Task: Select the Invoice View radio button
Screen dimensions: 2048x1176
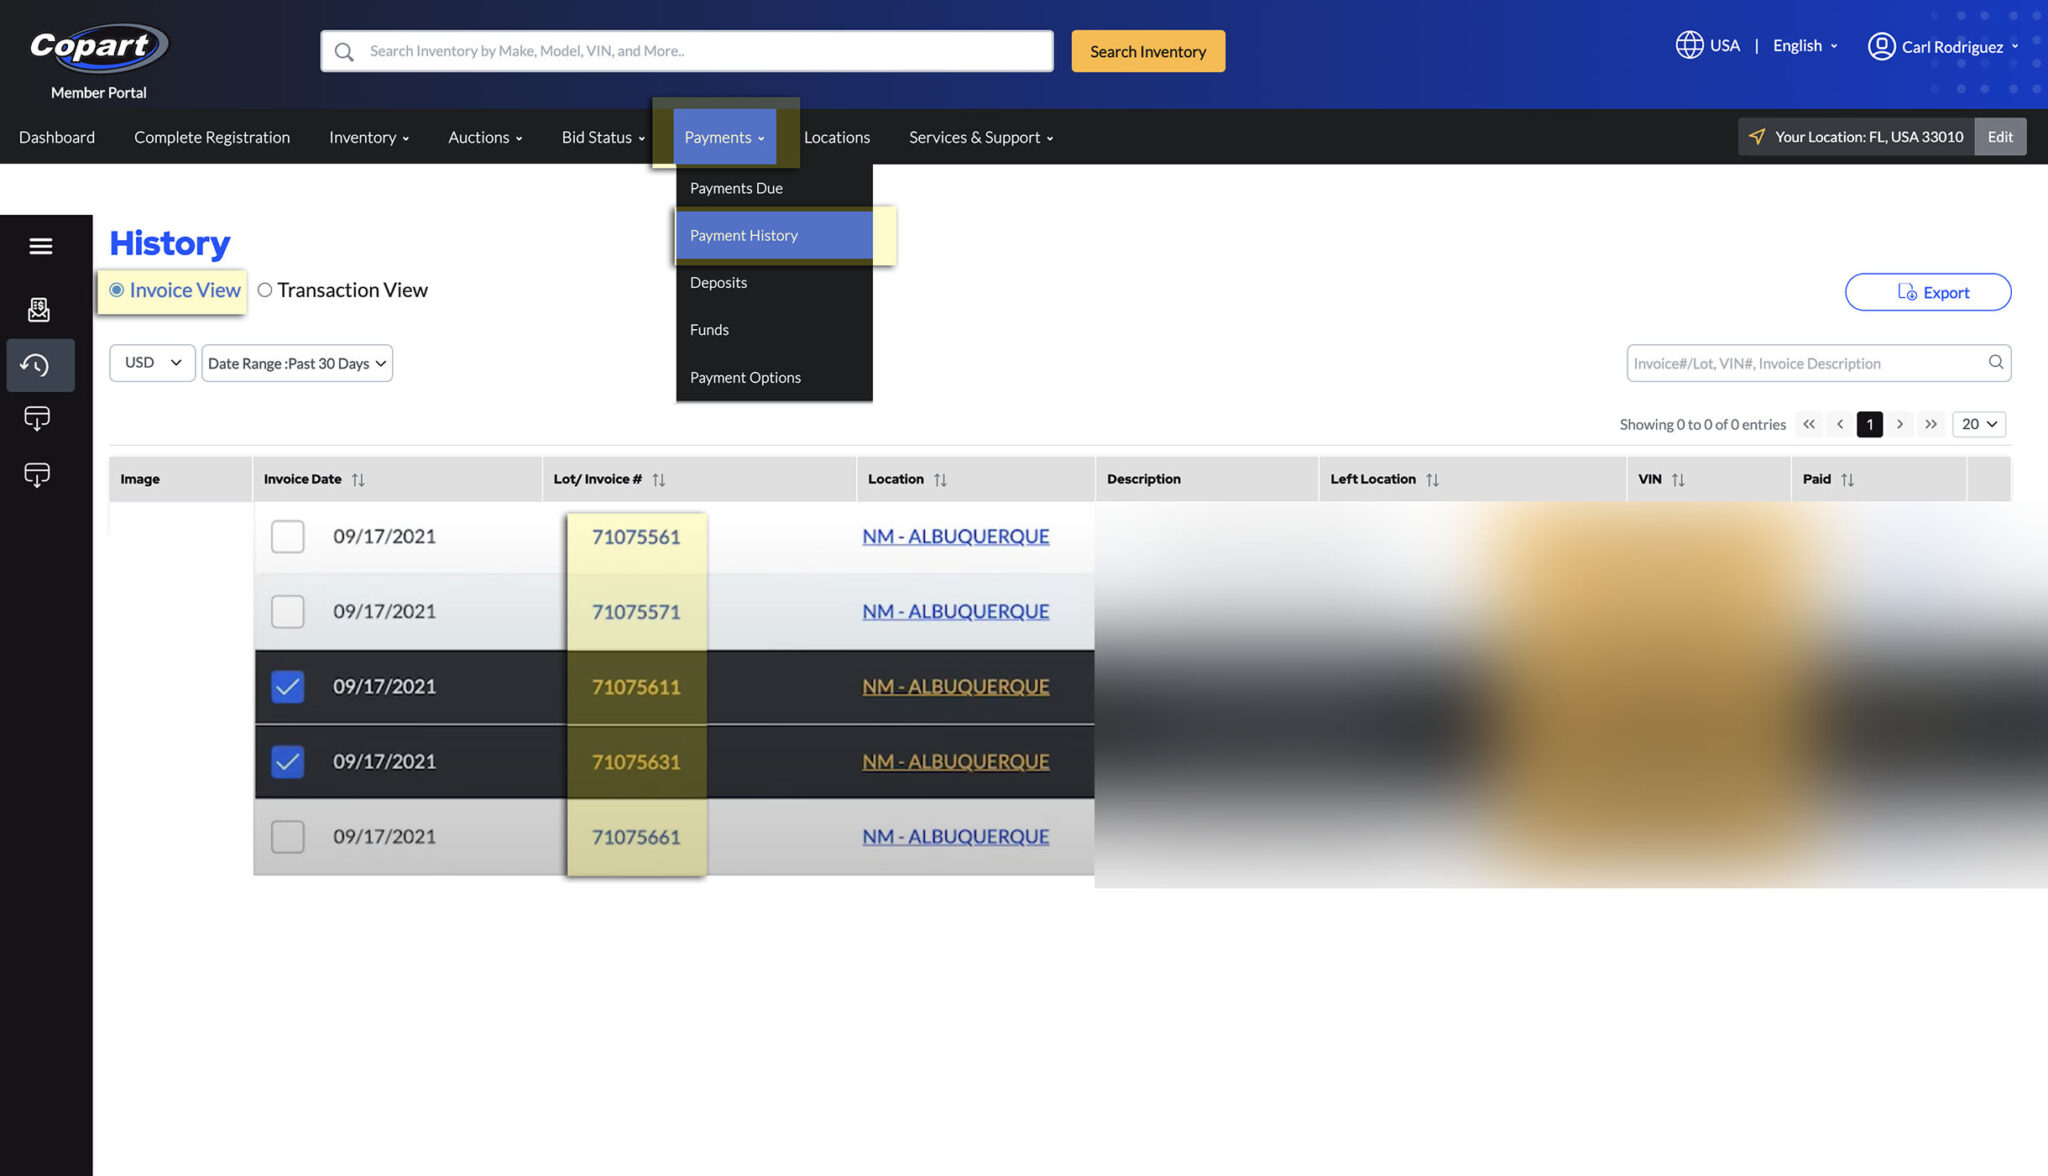Action: (117, 290)
